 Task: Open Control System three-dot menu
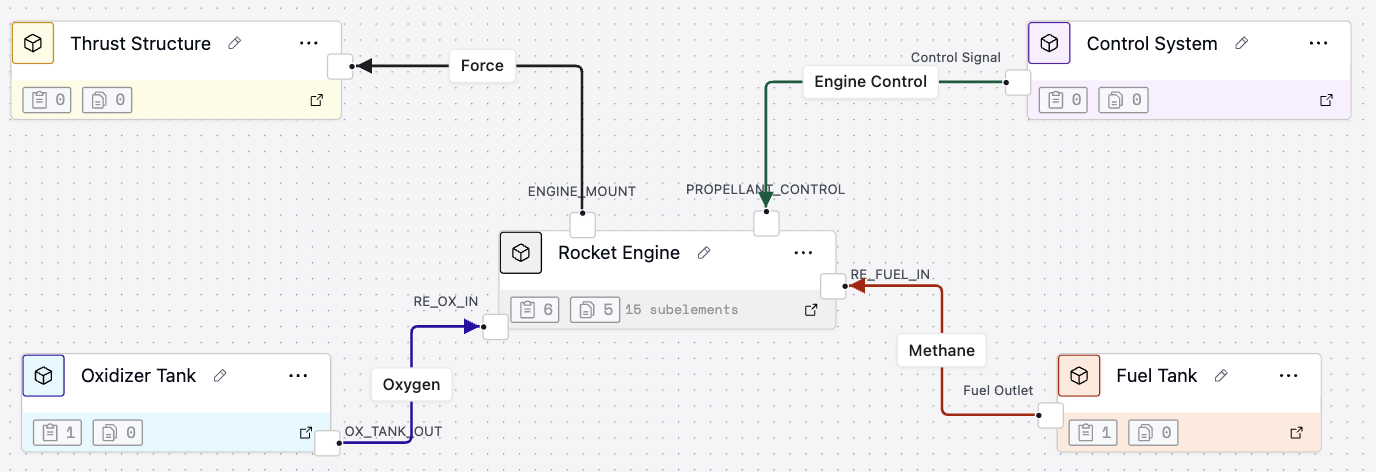[1318, 43]
